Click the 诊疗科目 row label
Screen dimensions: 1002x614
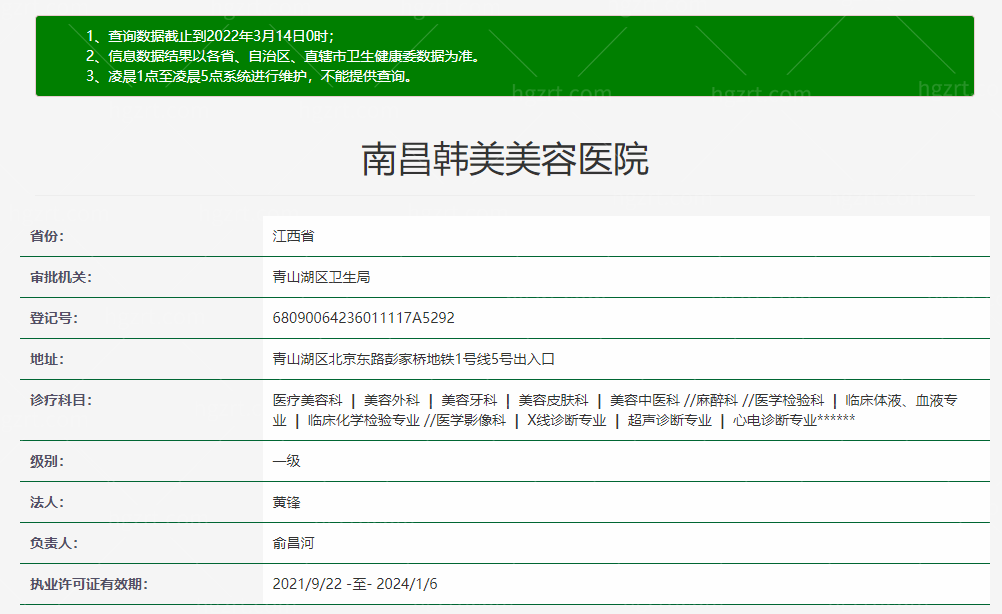point(60,400)
